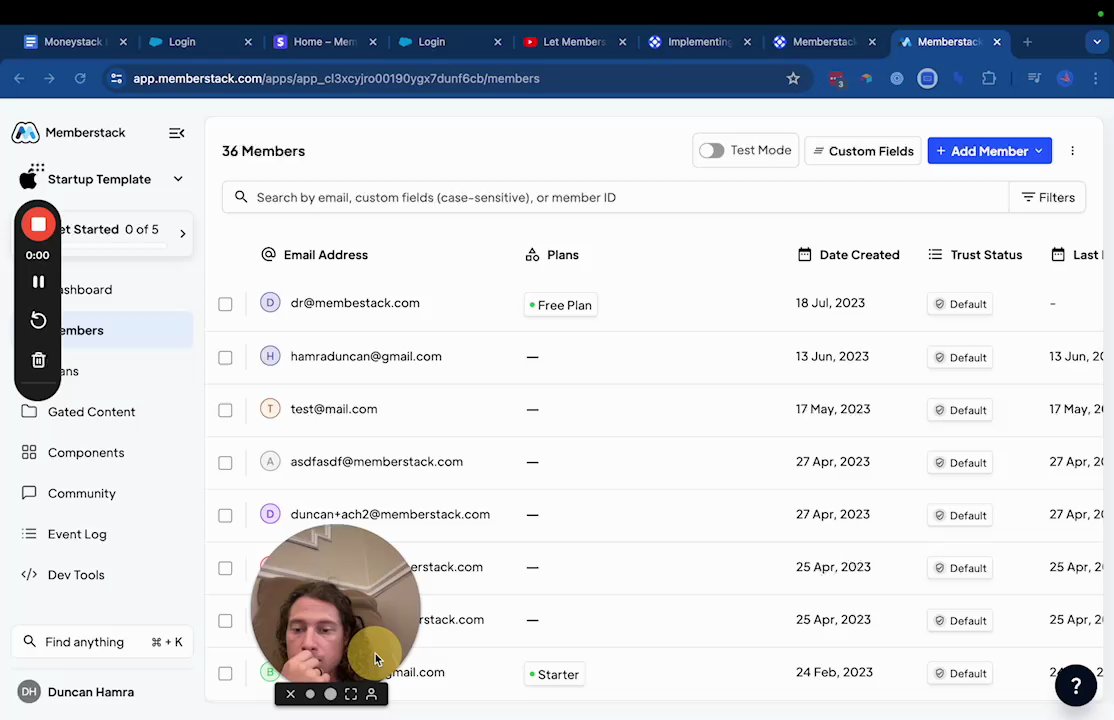Focus the member search field
This screenshot has height=720, width=1114.
point(615,198)
